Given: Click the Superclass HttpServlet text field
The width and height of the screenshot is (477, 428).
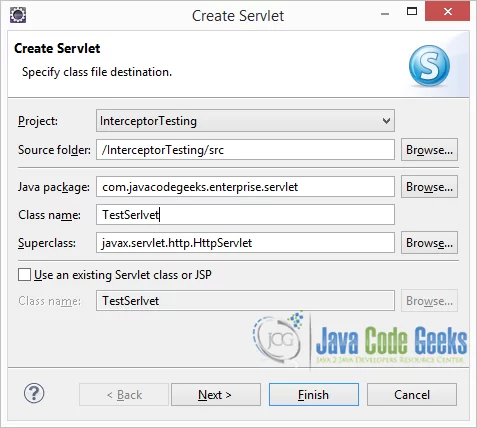Looking at the screenshot, I should [245, 243].
